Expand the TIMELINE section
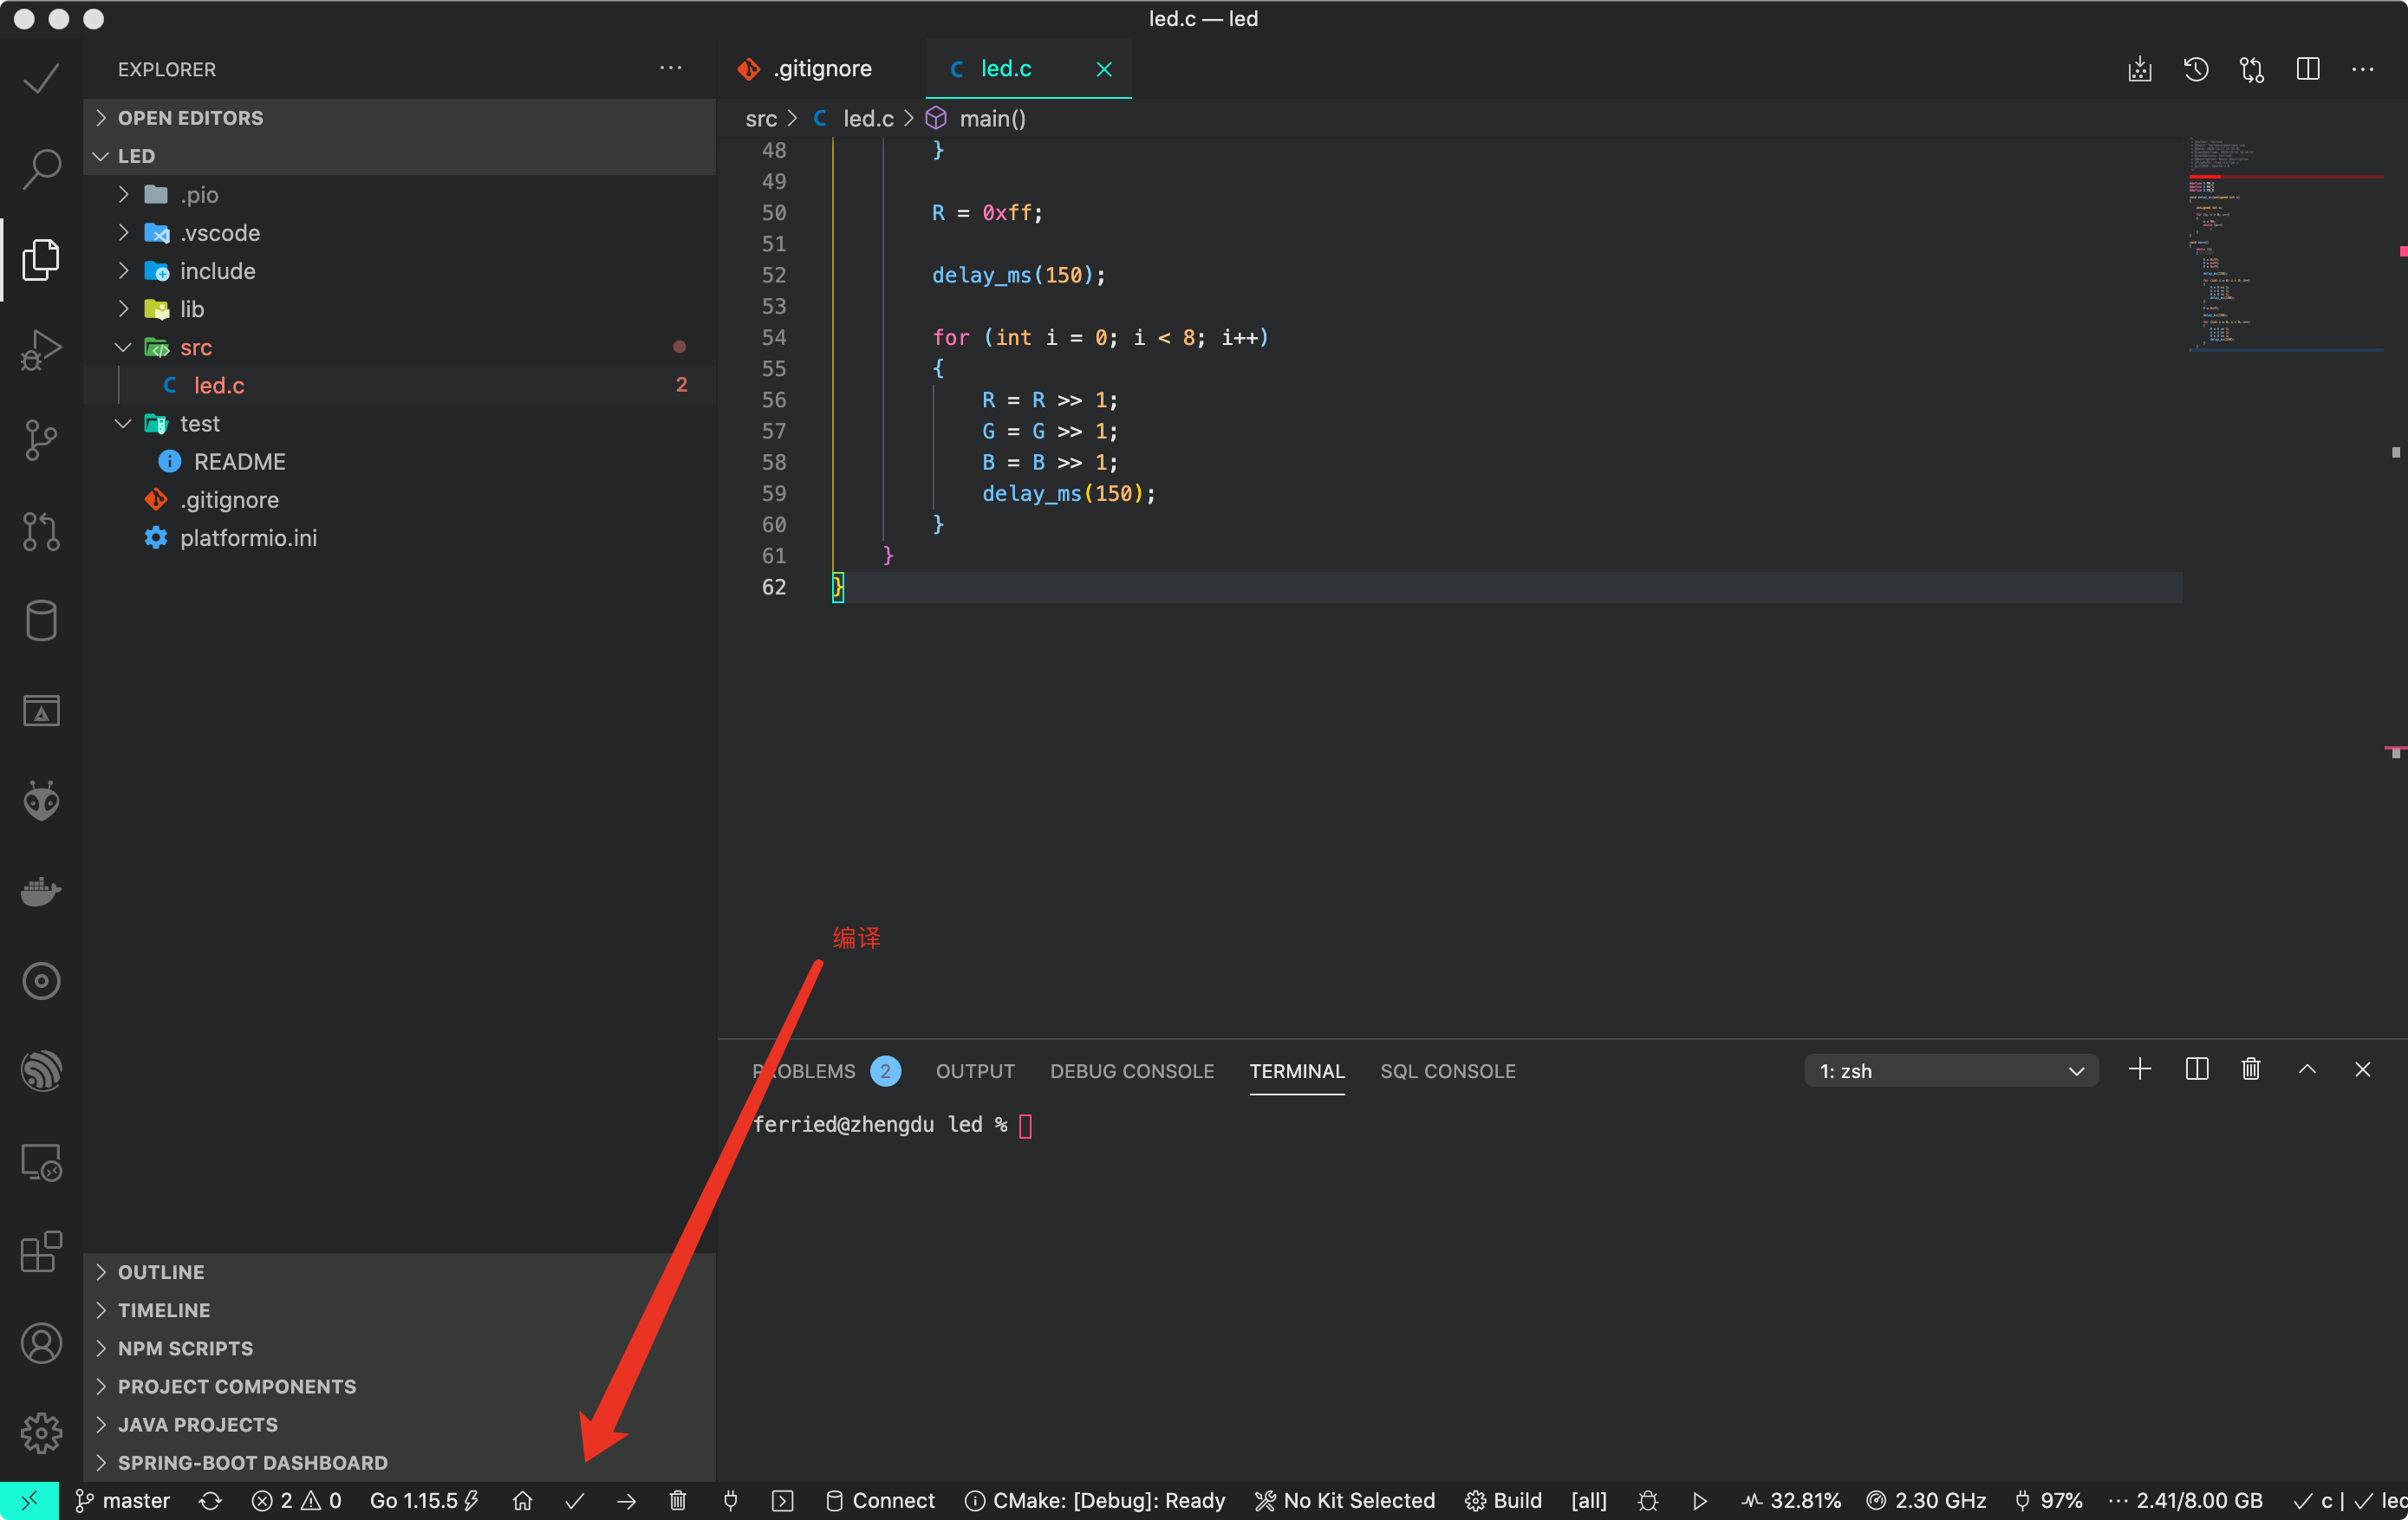The image size is (2408, 1520). point(399,1309)
